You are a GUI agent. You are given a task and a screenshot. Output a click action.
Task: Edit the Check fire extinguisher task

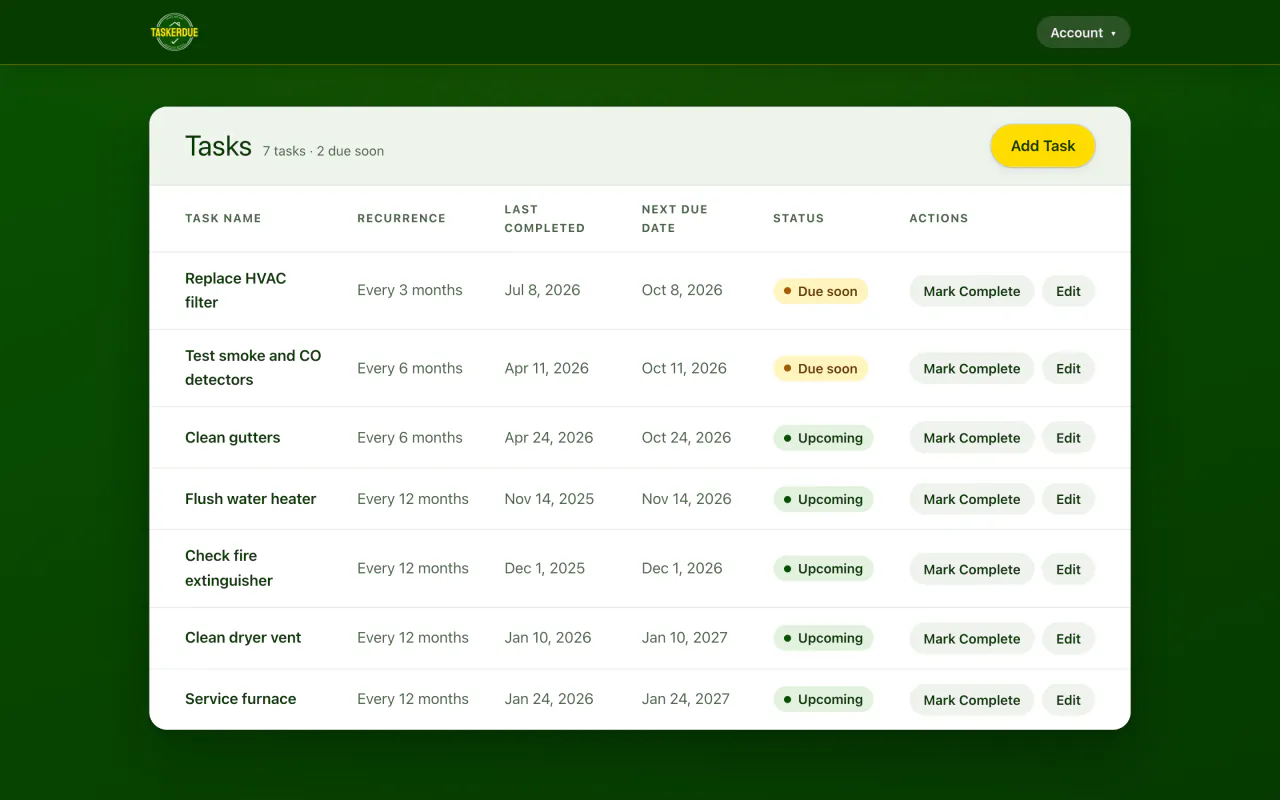(x=1068, y=569)
